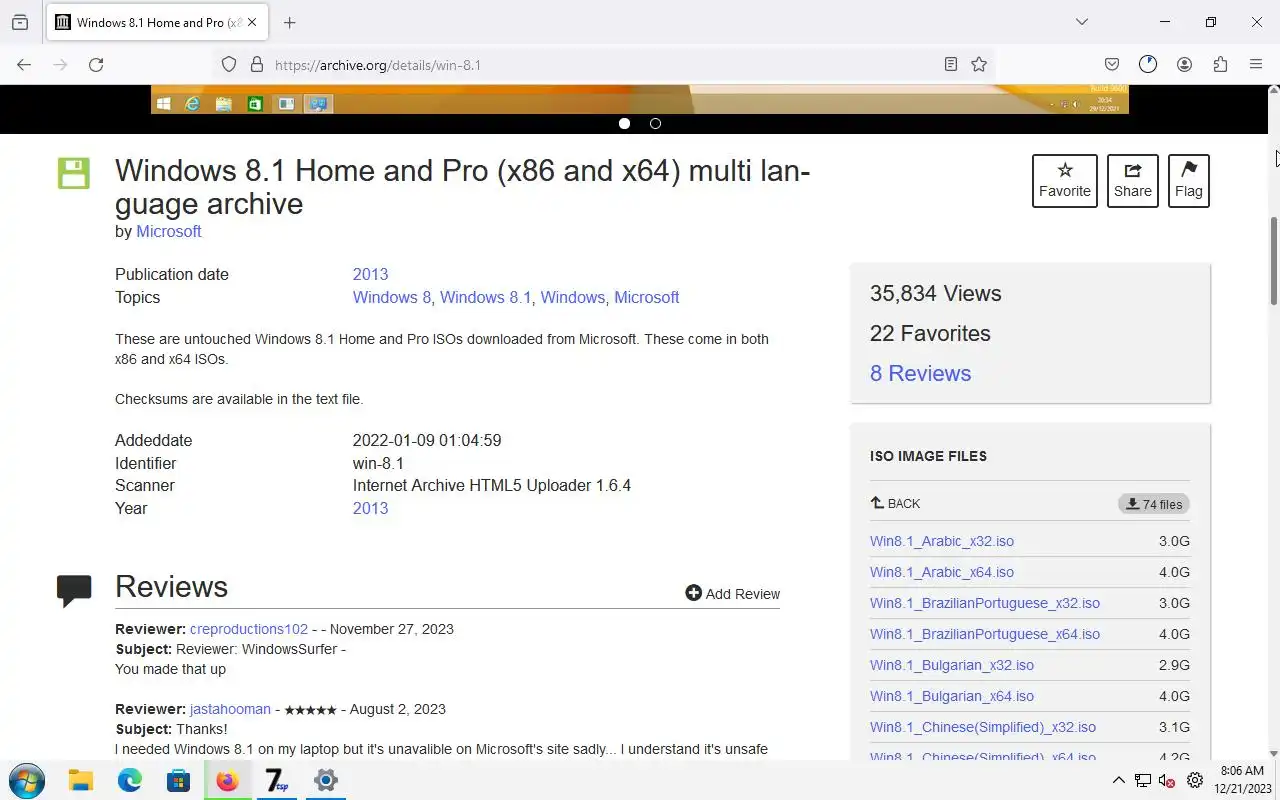Screen dimensions: 1280x800
Task: Open Firefox account icon
Action: click(1184, 65)
